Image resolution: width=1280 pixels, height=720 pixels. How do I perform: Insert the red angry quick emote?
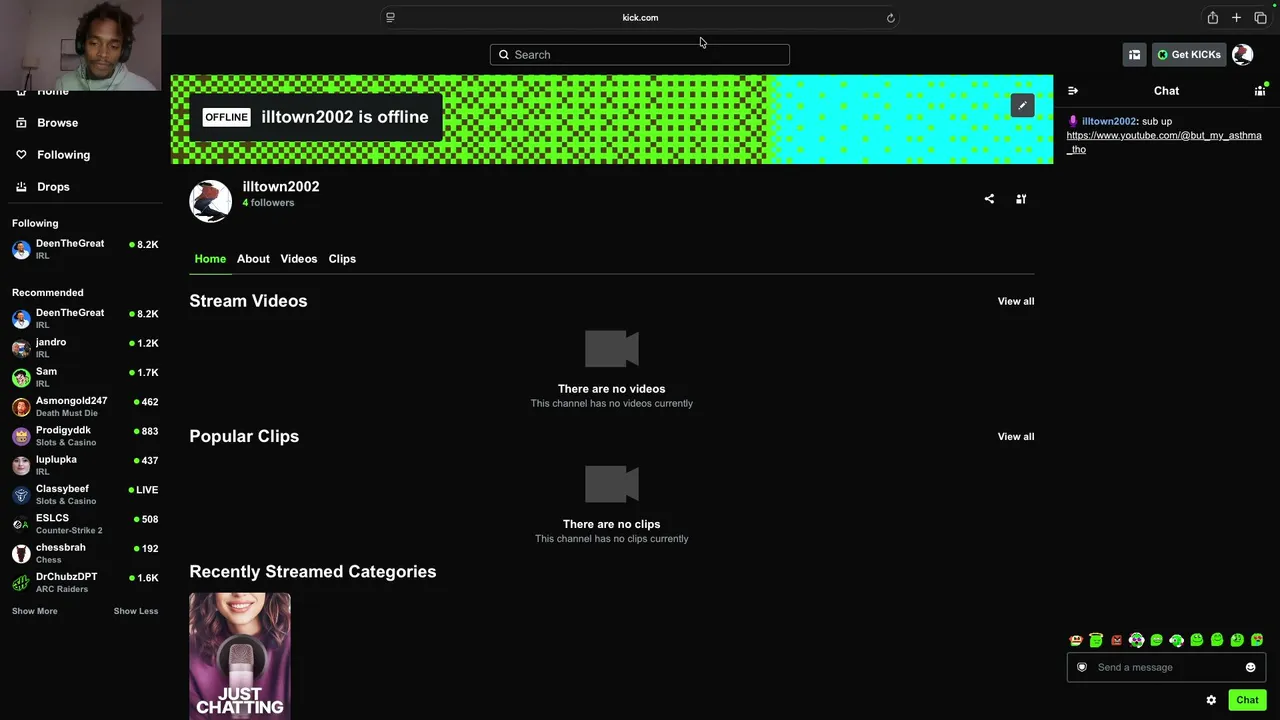pos(1116,640)
